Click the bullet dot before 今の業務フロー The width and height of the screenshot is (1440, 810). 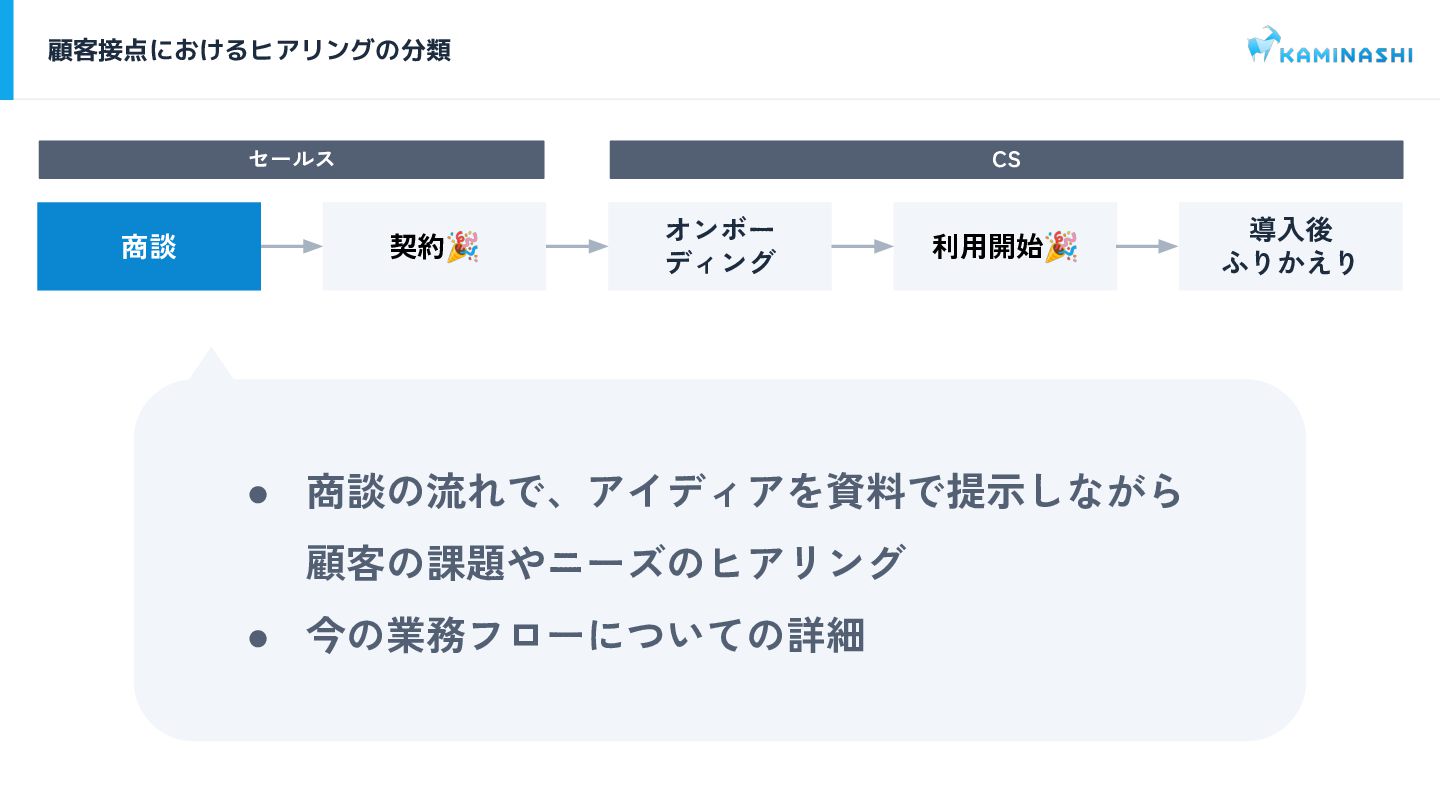(x=258, y=637)
